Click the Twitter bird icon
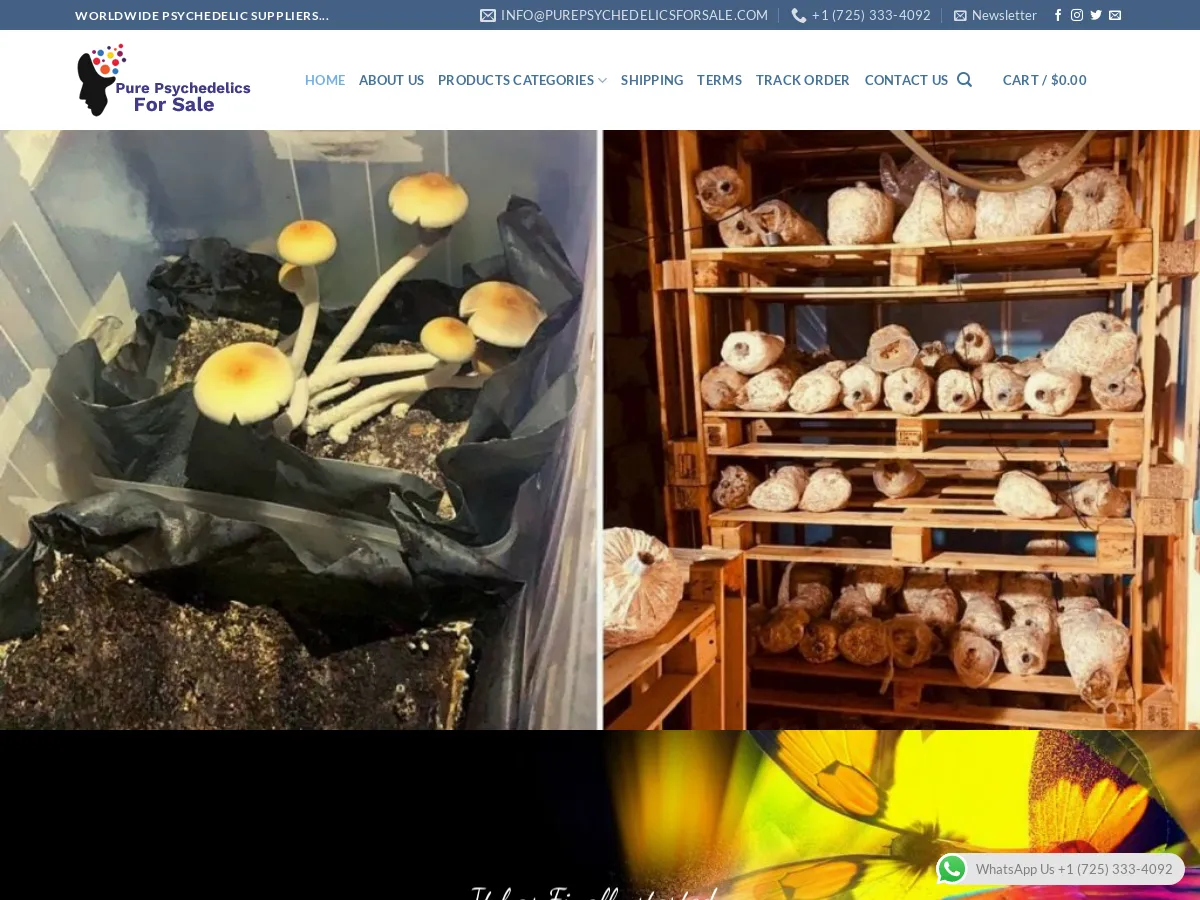Screen dimensions: 1200x900 coord(1096,15)
